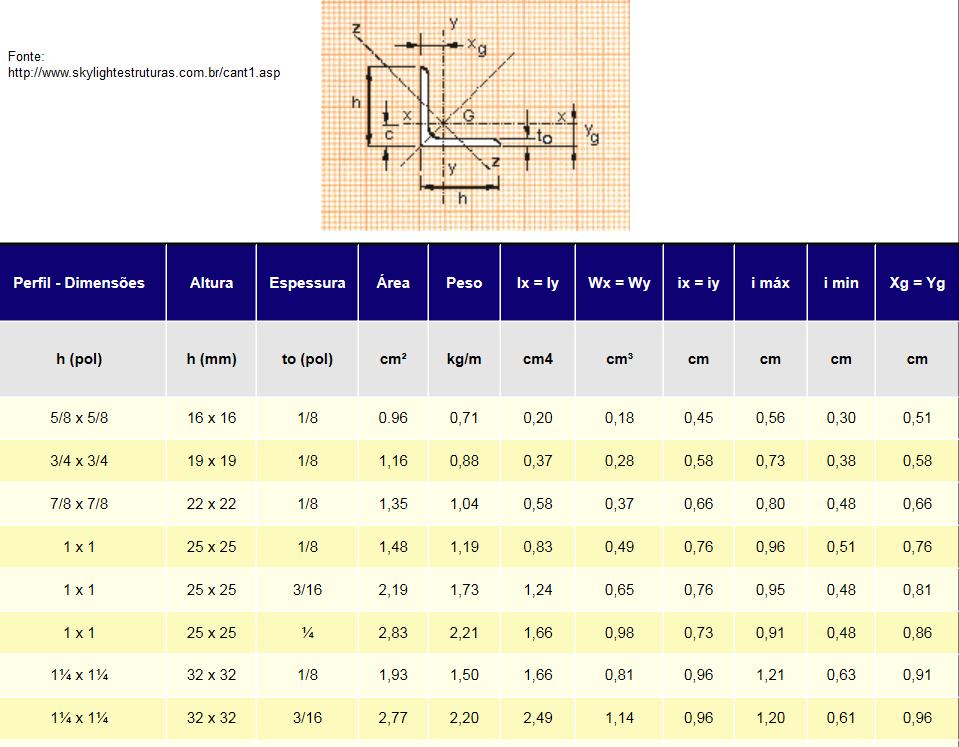Click the 'cm4' units cell
This screenshot has height=747, width=959.
(538, 359)
